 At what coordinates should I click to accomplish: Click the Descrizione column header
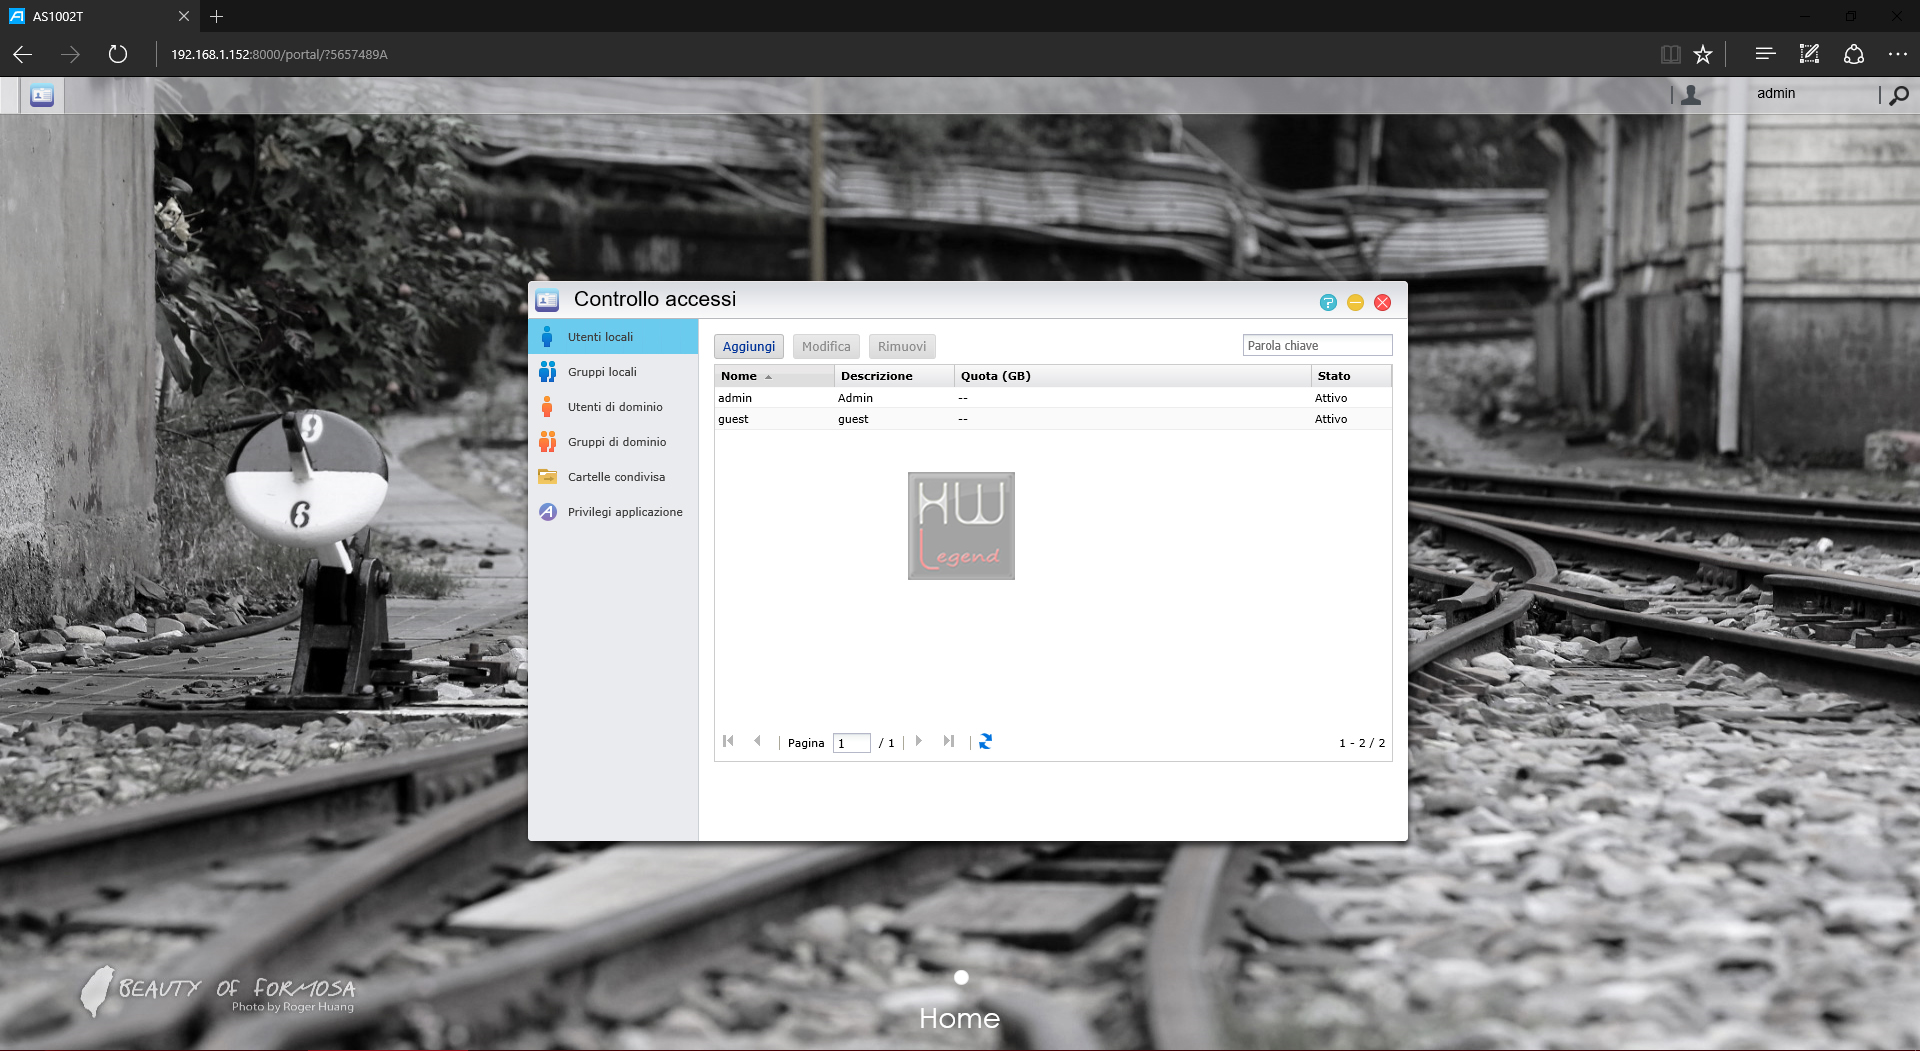894,376
